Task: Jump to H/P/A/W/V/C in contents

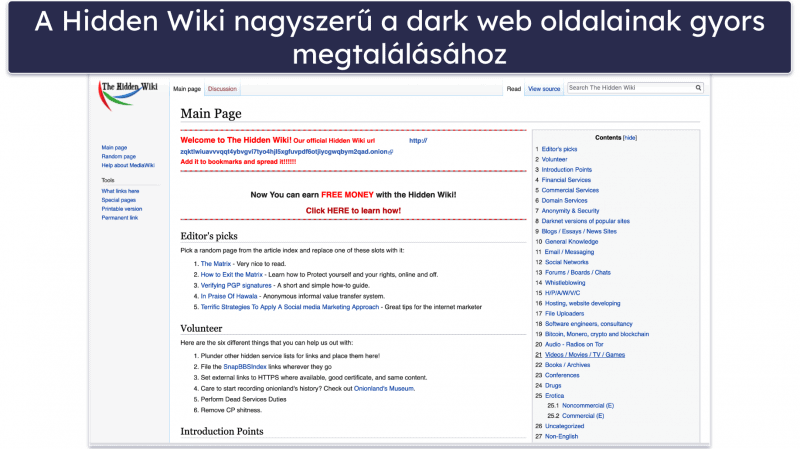Action: (x=562, y=293)
